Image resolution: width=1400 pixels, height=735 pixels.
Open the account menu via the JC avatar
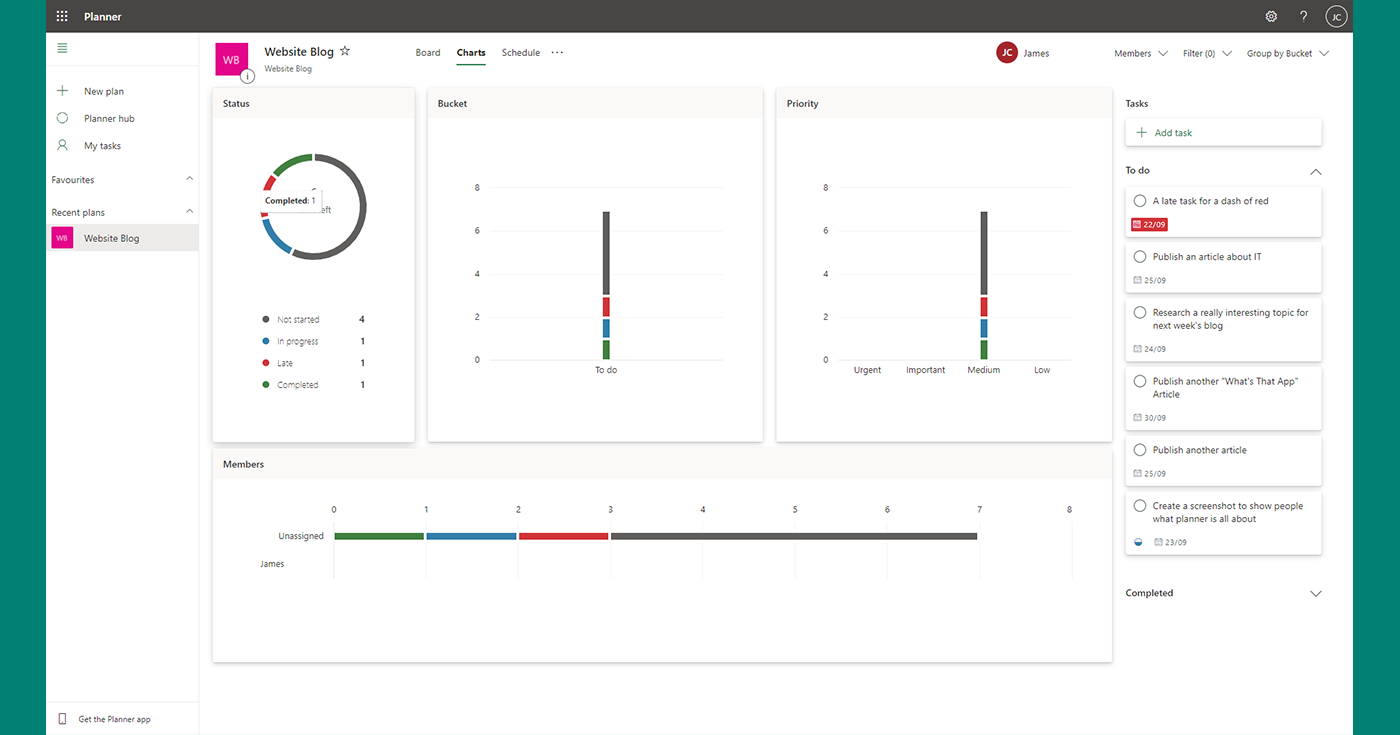click(x=1336, y=16)
